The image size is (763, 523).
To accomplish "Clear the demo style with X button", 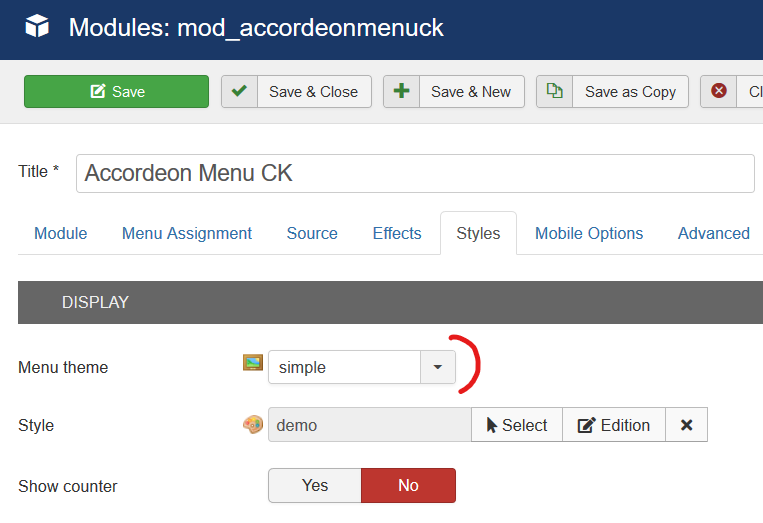I will tap(687, 425).
